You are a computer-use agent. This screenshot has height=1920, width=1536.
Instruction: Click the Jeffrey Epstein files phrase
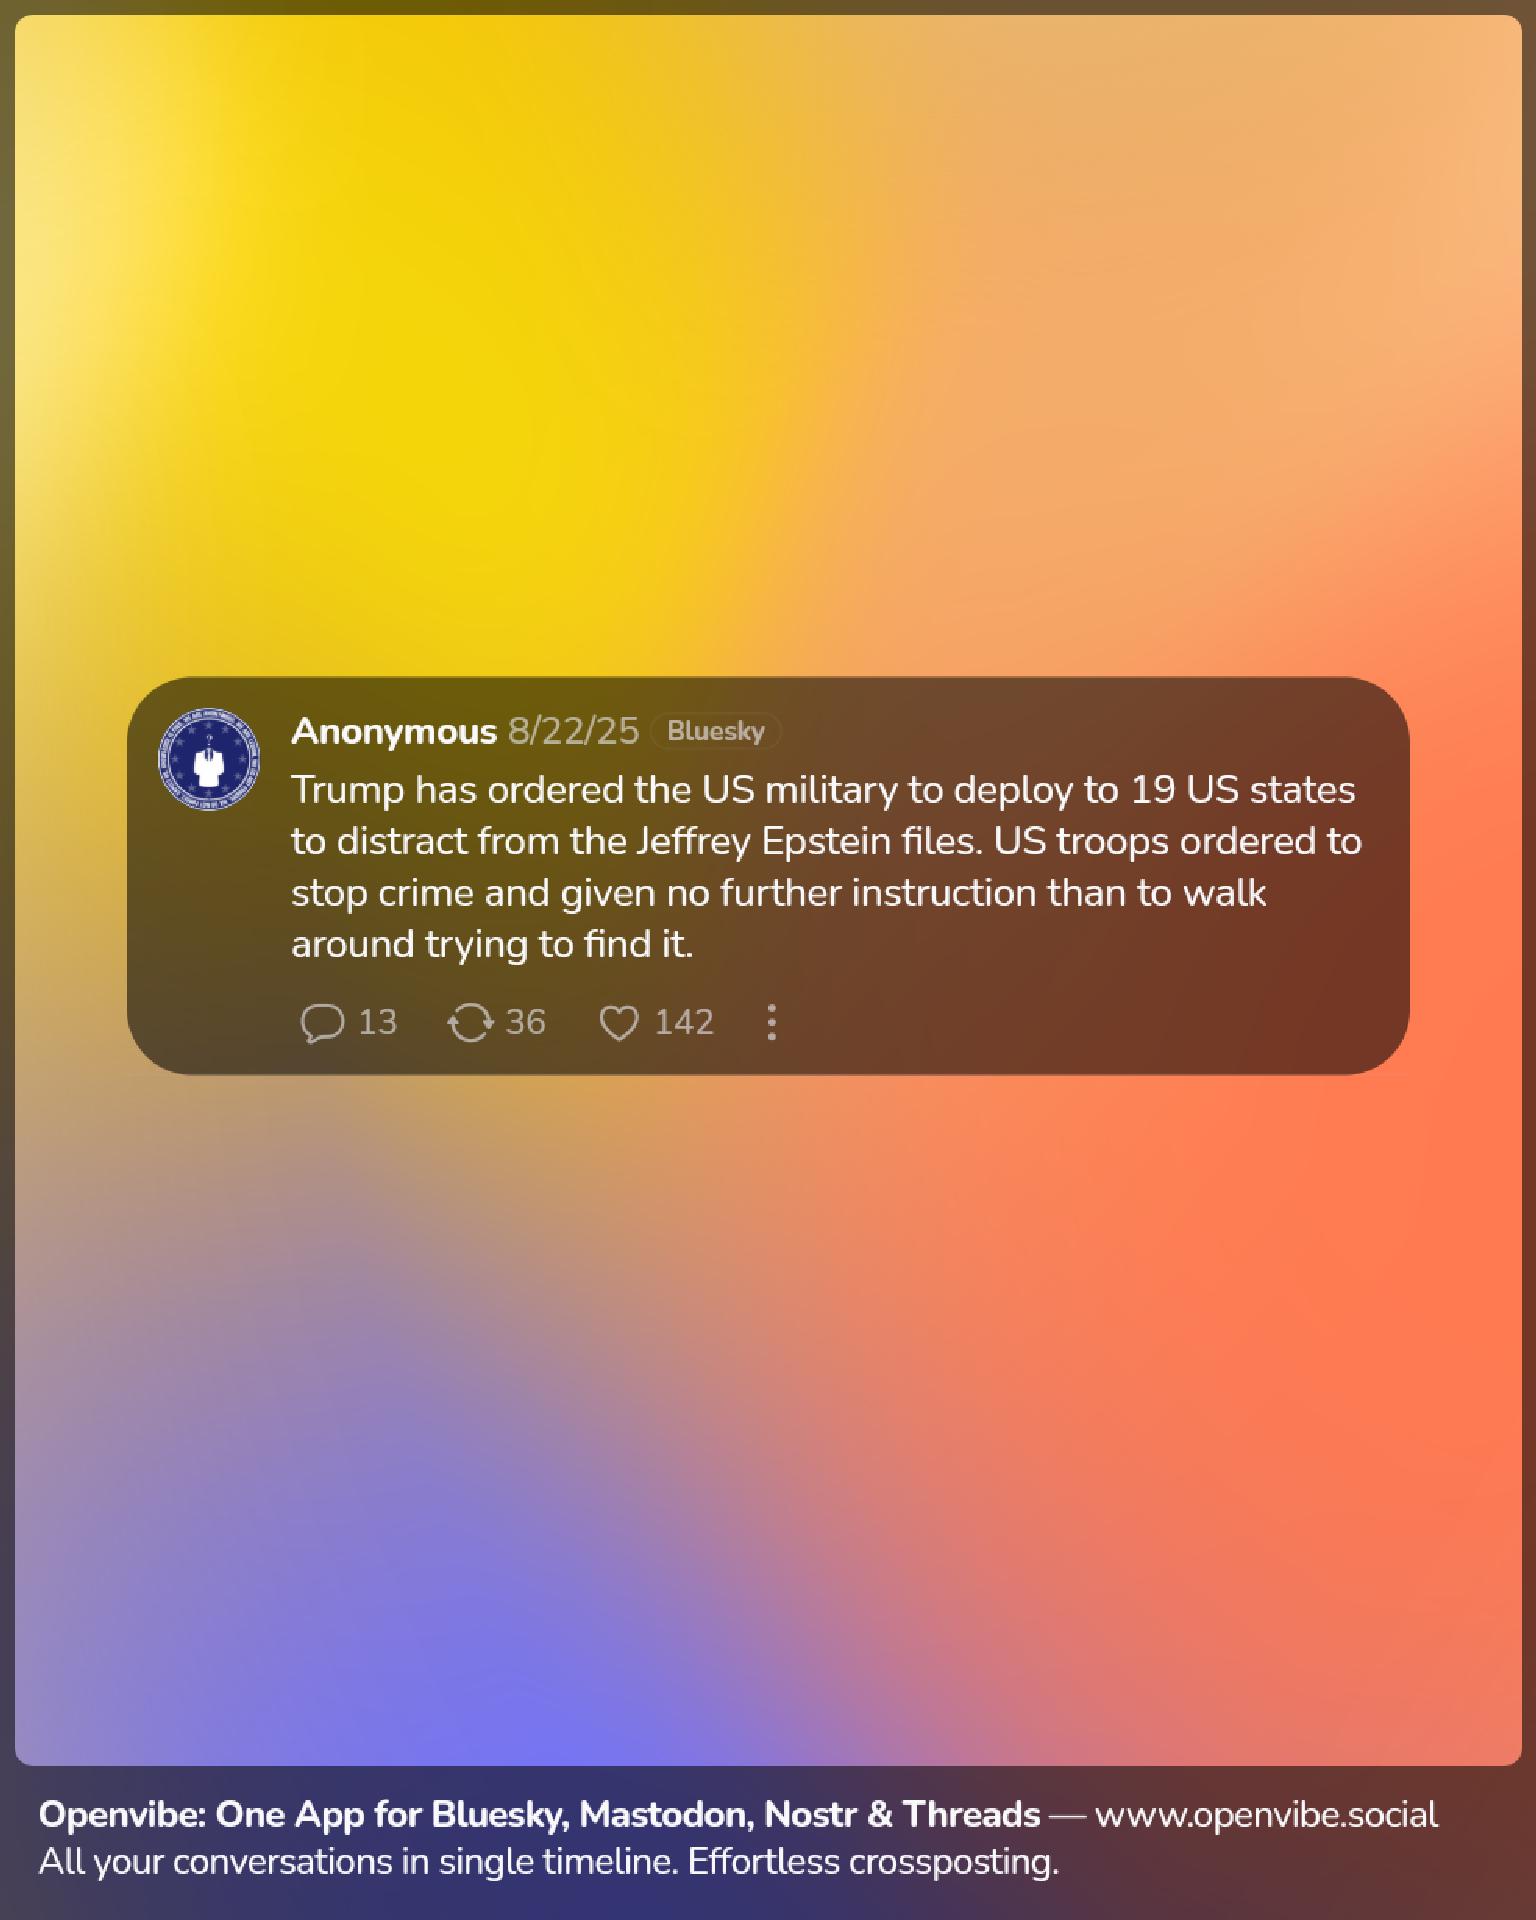pyautogui.click(x=807, y=841)
